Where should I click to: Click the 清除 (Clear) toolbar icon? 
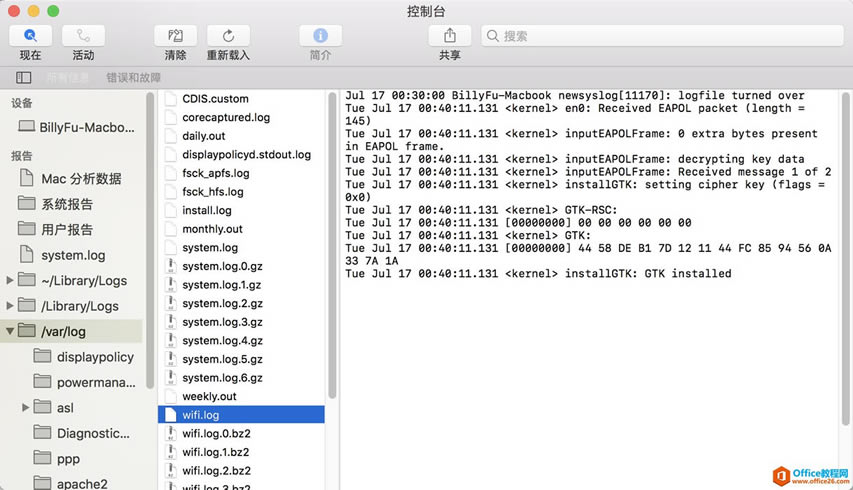[x=175, y=36]
